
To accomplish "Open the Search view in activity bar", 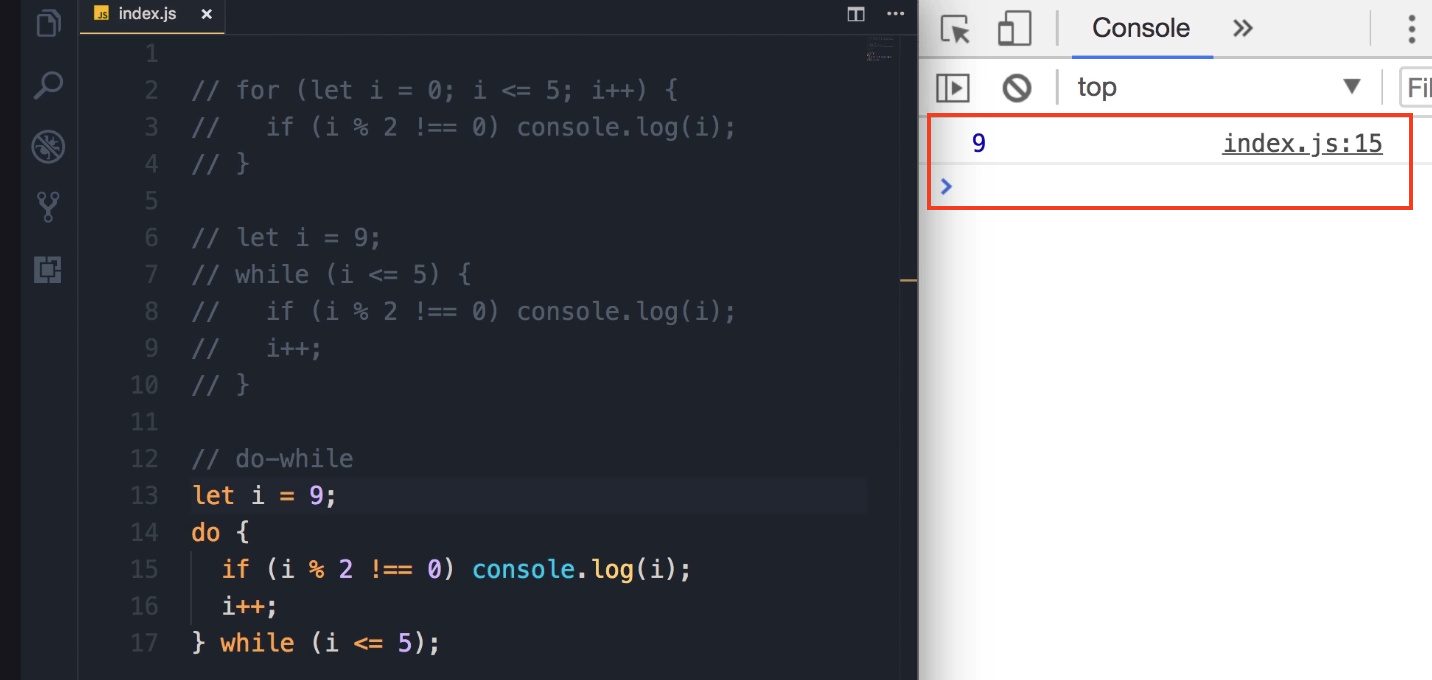I will (48, 86).
